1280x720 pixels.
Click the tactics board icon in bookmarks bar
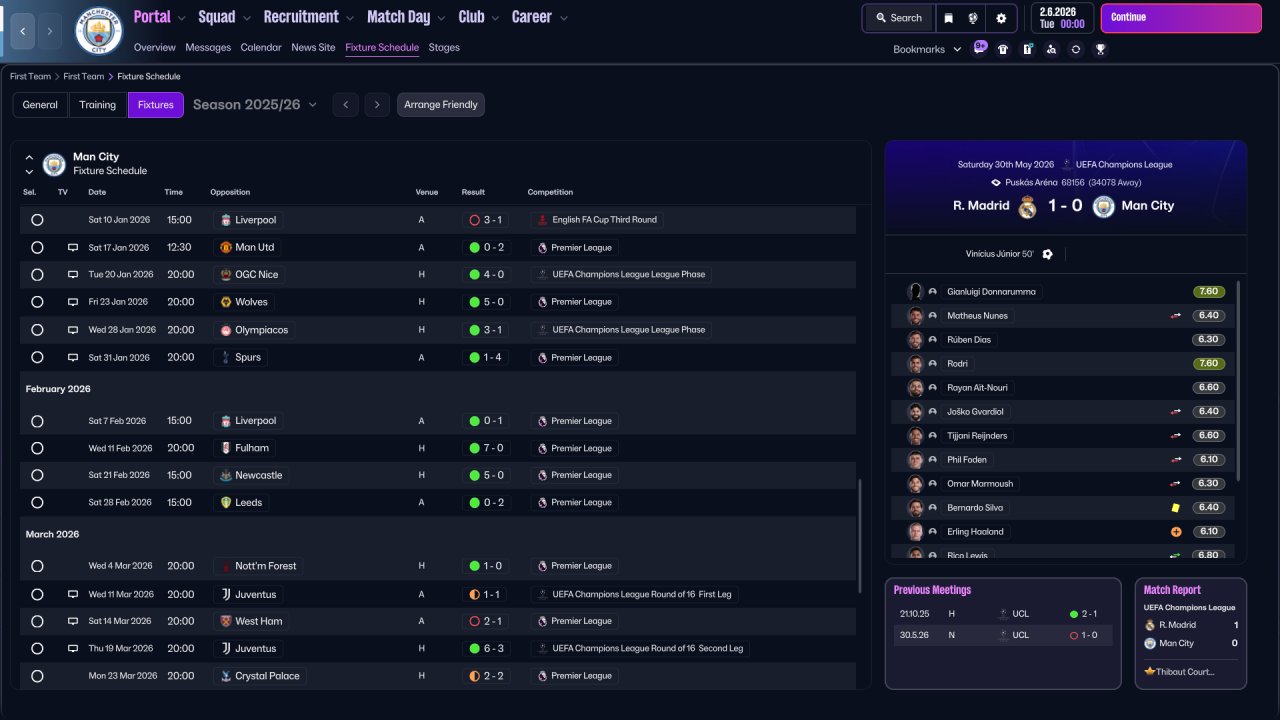coord(1027,49)
